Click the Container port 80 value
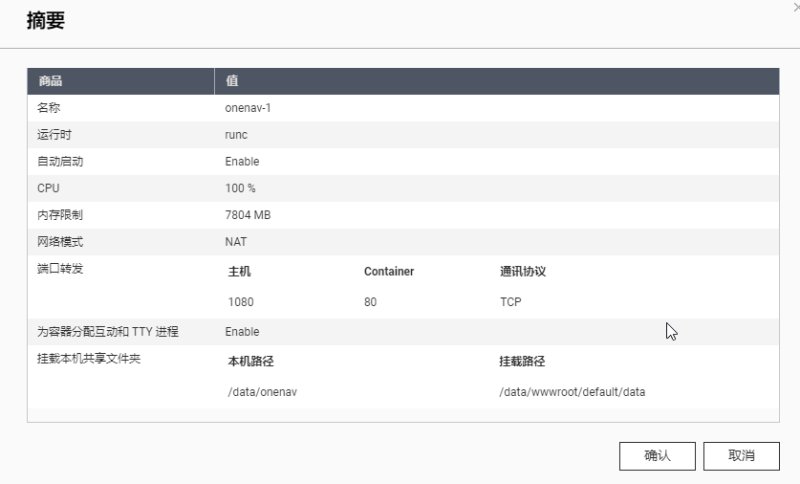The image size is (800, 484). tap(370, 302)
